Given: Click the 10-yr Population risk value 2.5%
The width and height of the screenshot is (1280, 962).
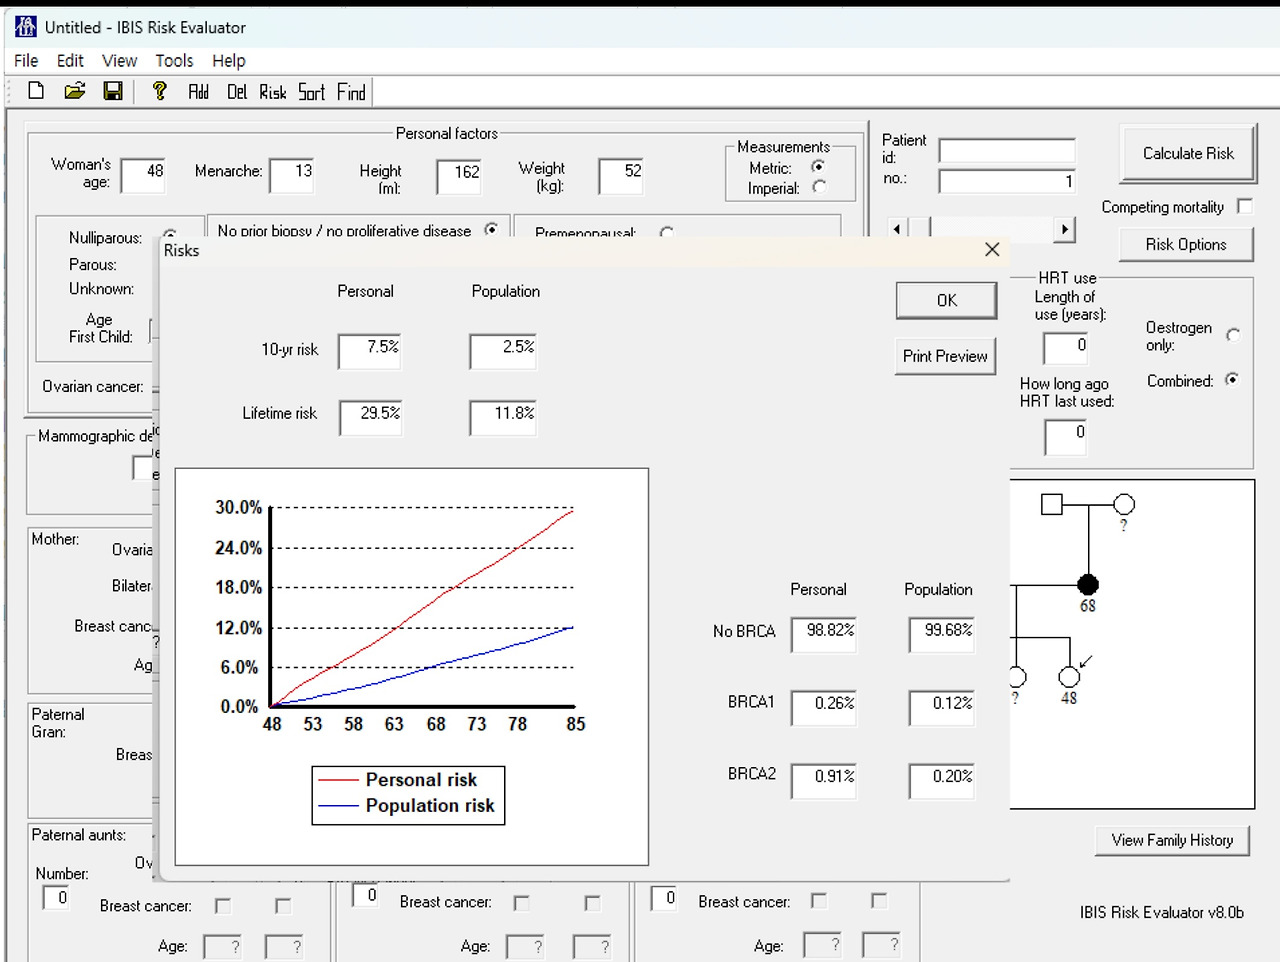Looking at the screenshot, I should 503,351.
